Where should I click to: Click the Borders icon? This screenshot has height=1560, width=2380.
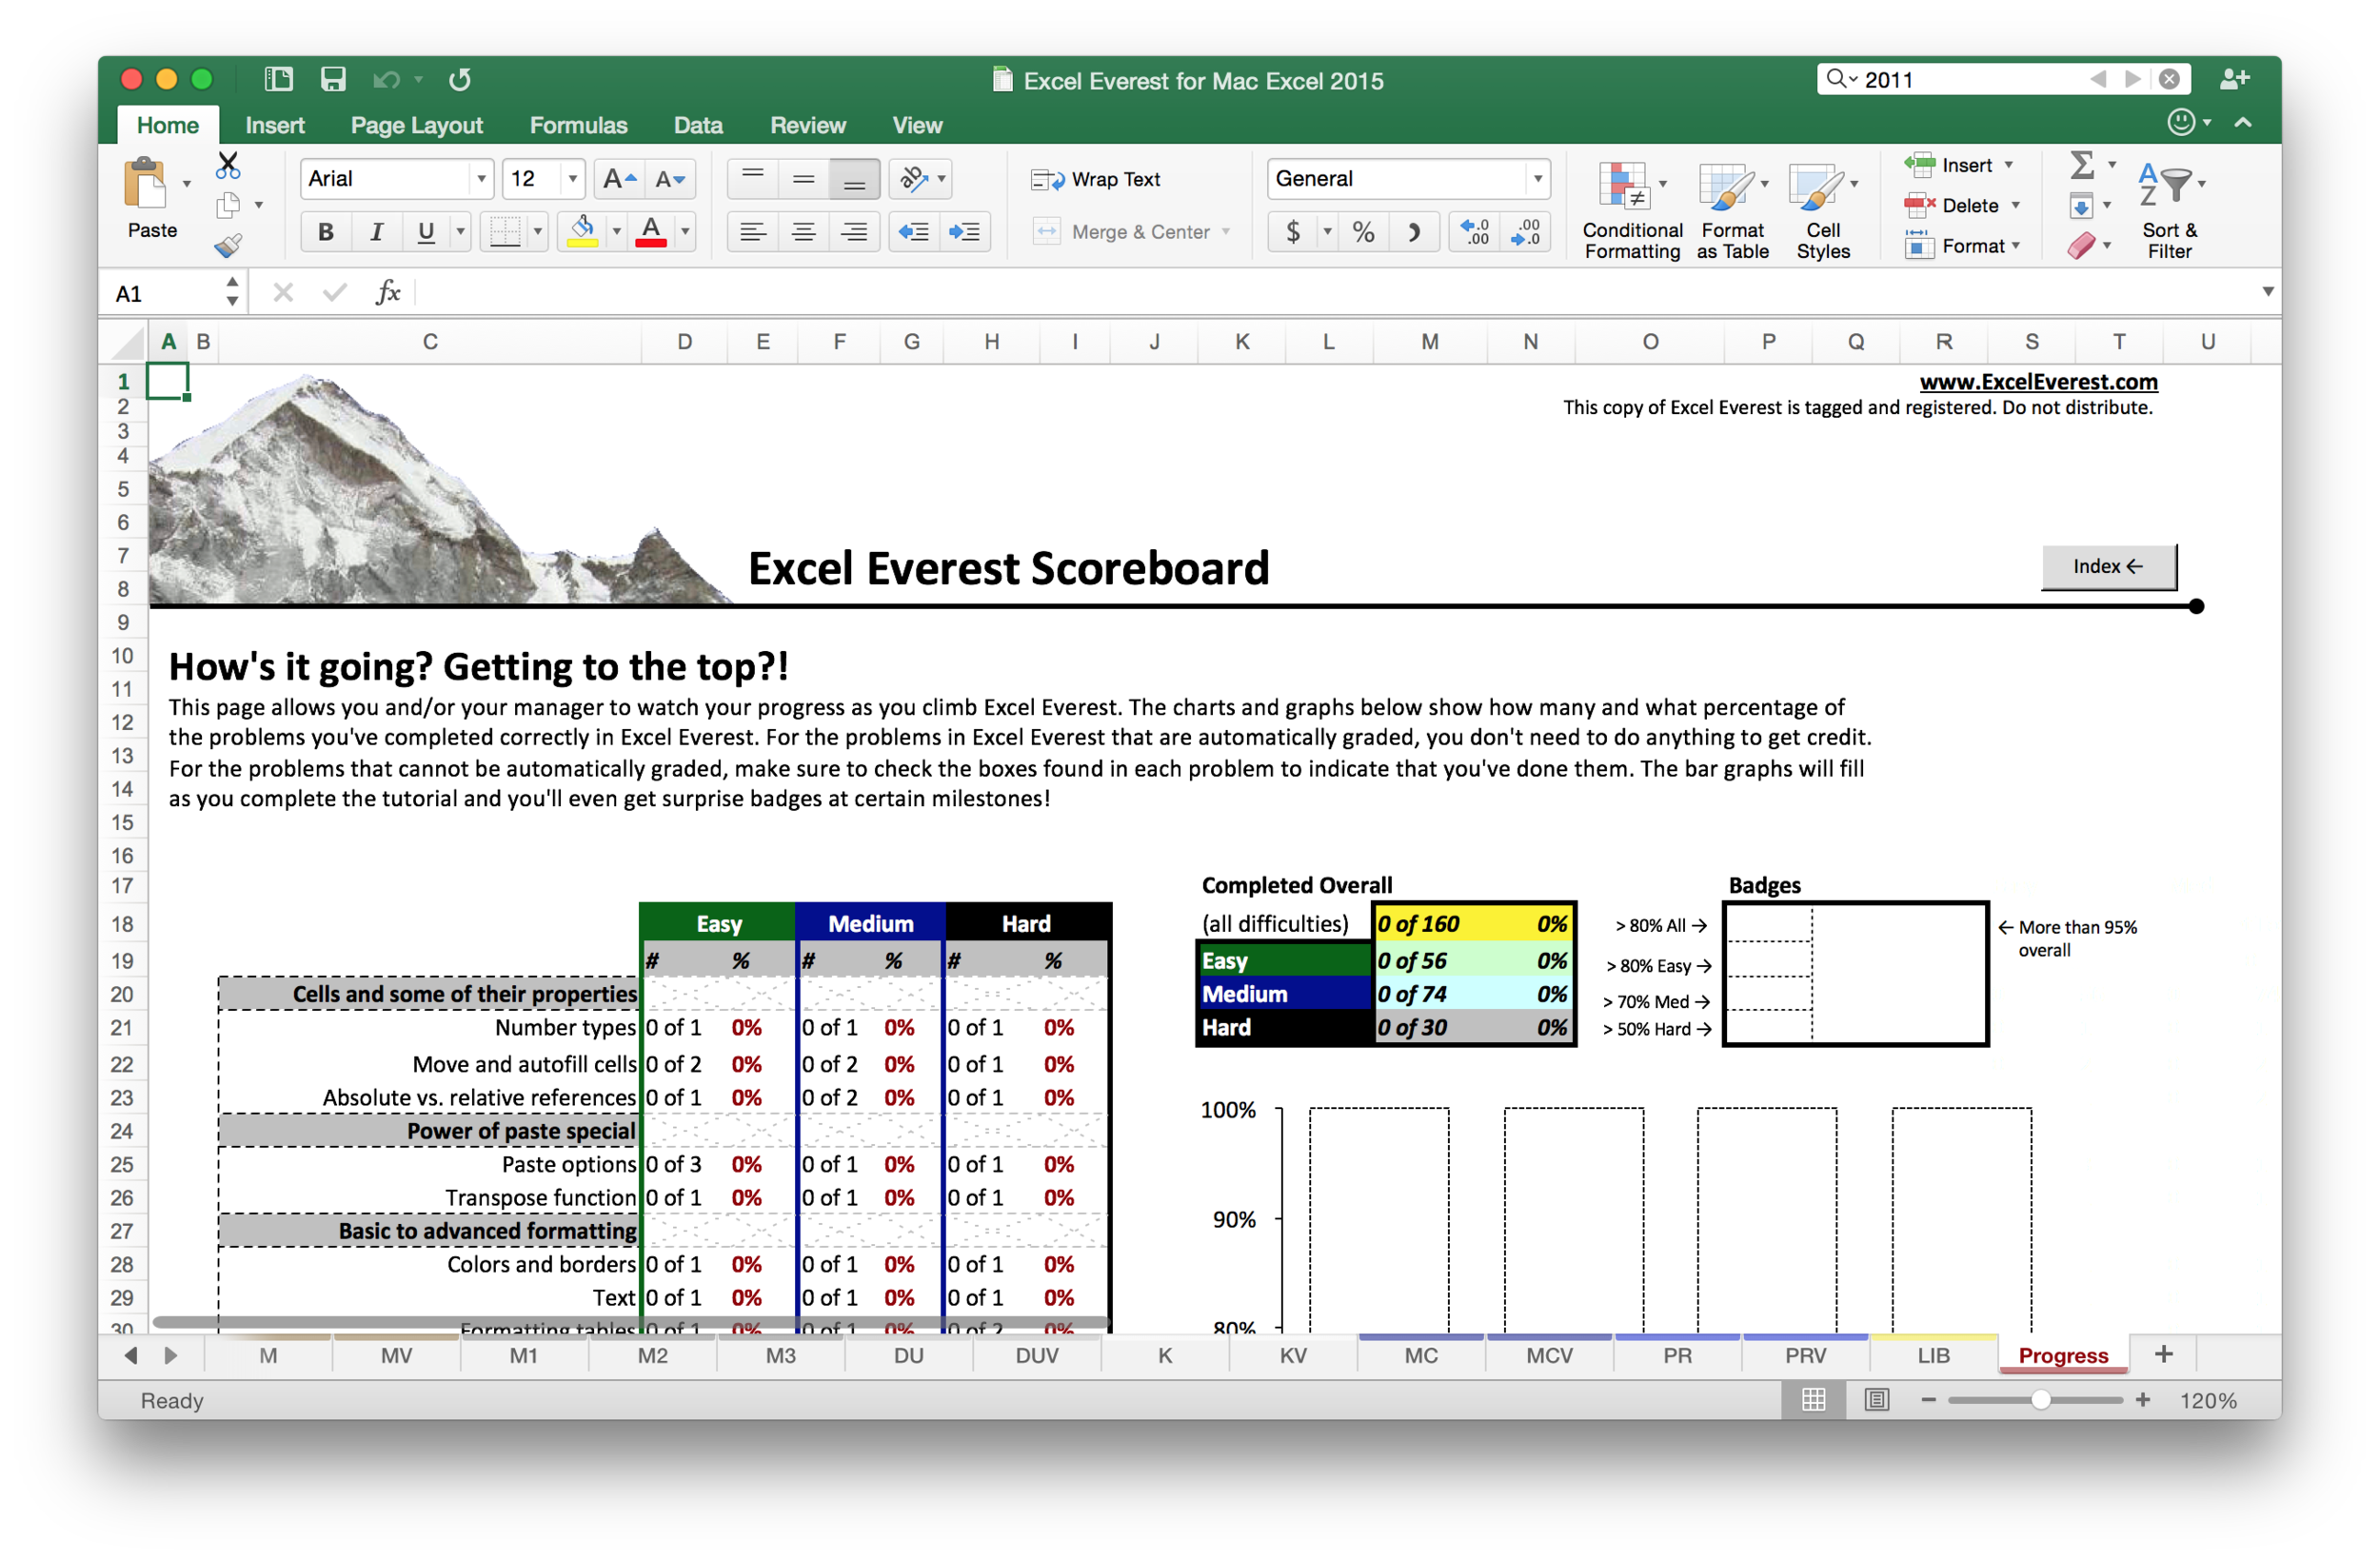505,232
